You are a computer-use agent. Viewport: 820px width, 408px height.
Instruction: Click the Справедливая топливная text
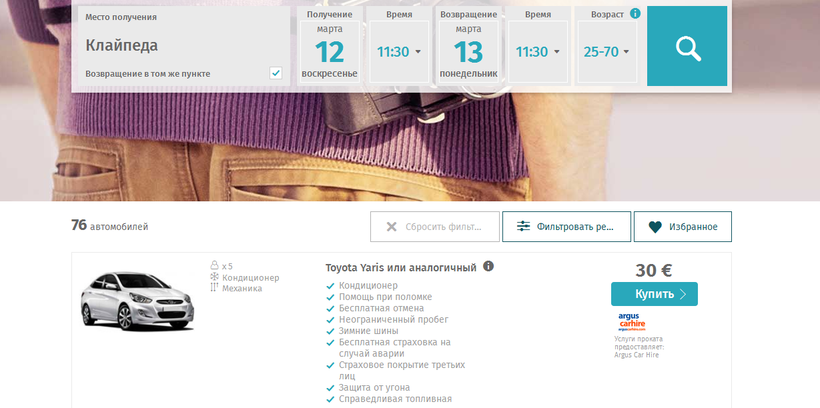tap(395, 399)
